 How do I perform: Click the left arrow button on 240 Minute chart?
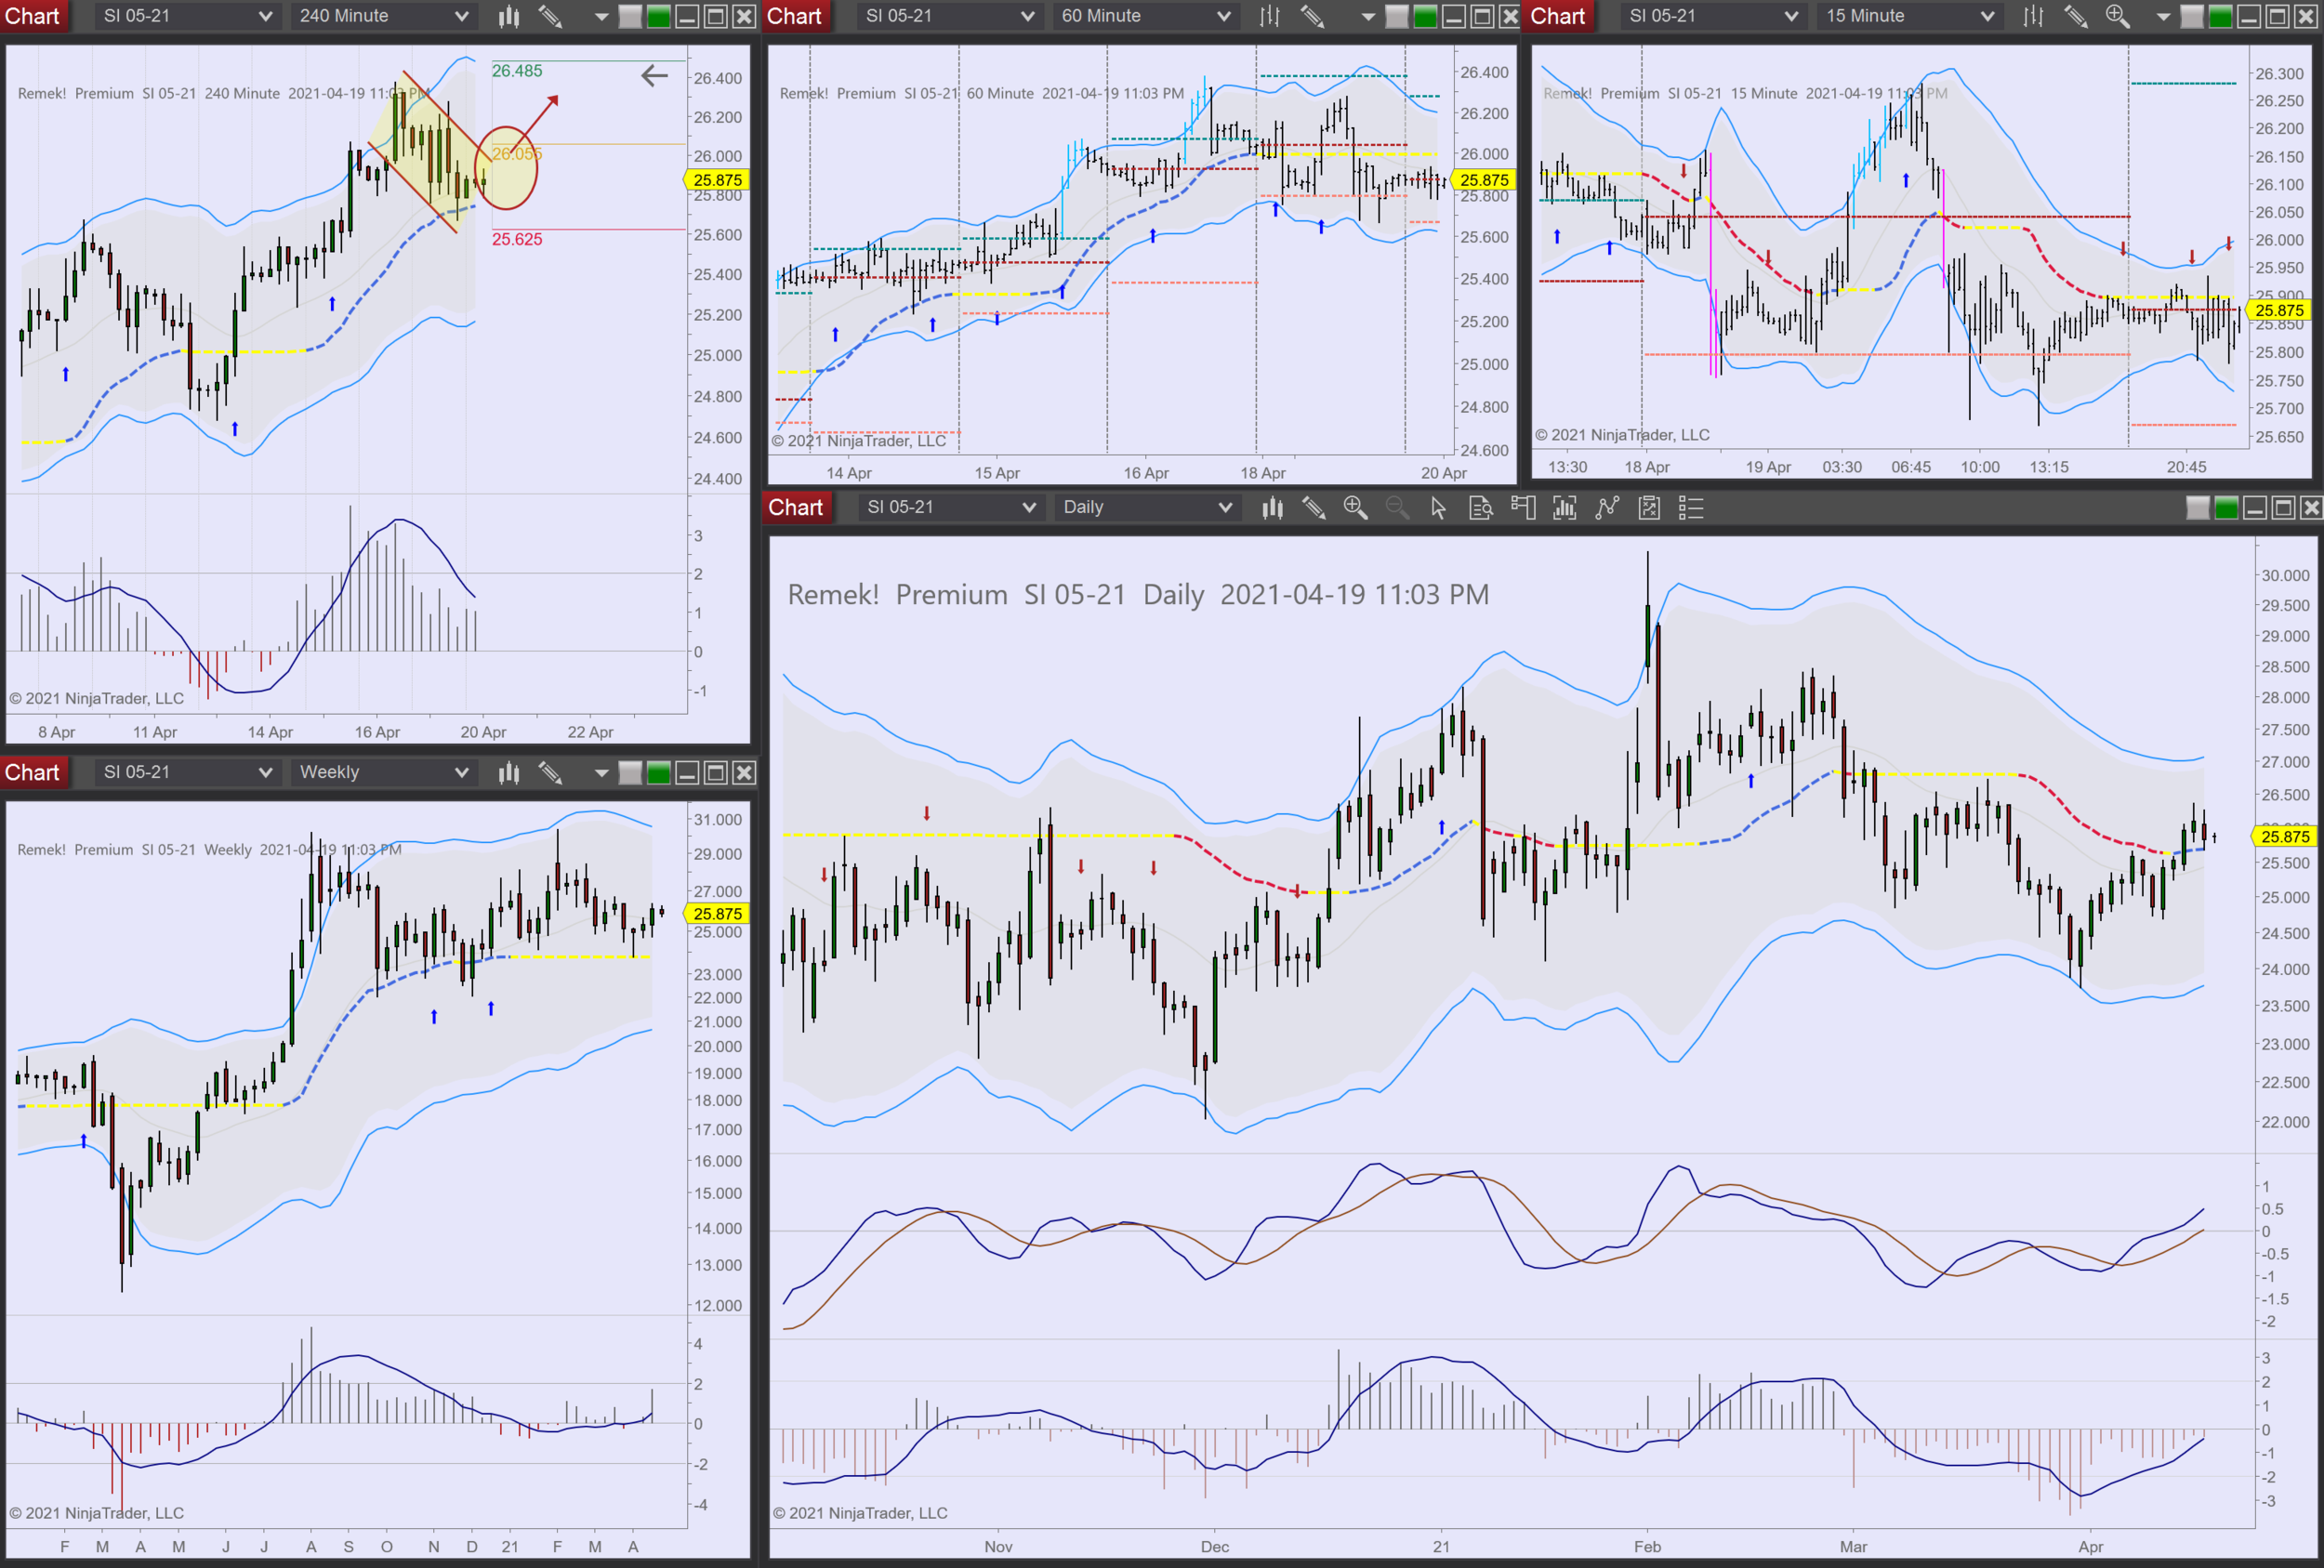pos(654,75)
